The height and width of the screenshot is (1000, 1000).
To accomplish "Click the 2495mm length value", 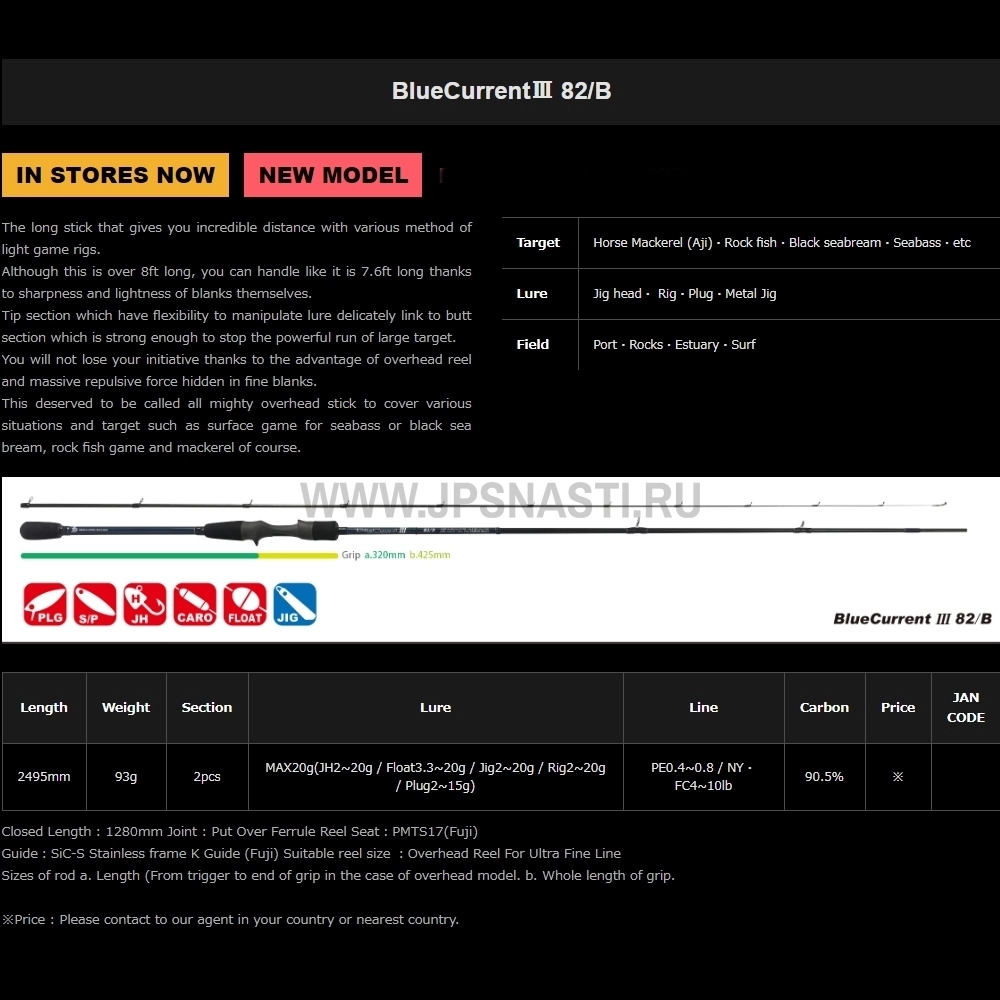I will (x=44, y=777).
